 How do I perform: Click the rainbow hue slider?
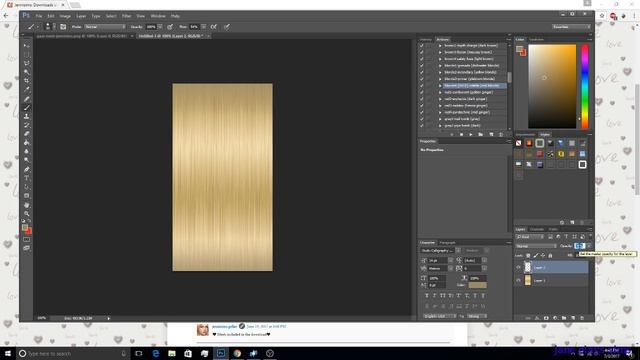click(585, 86)
